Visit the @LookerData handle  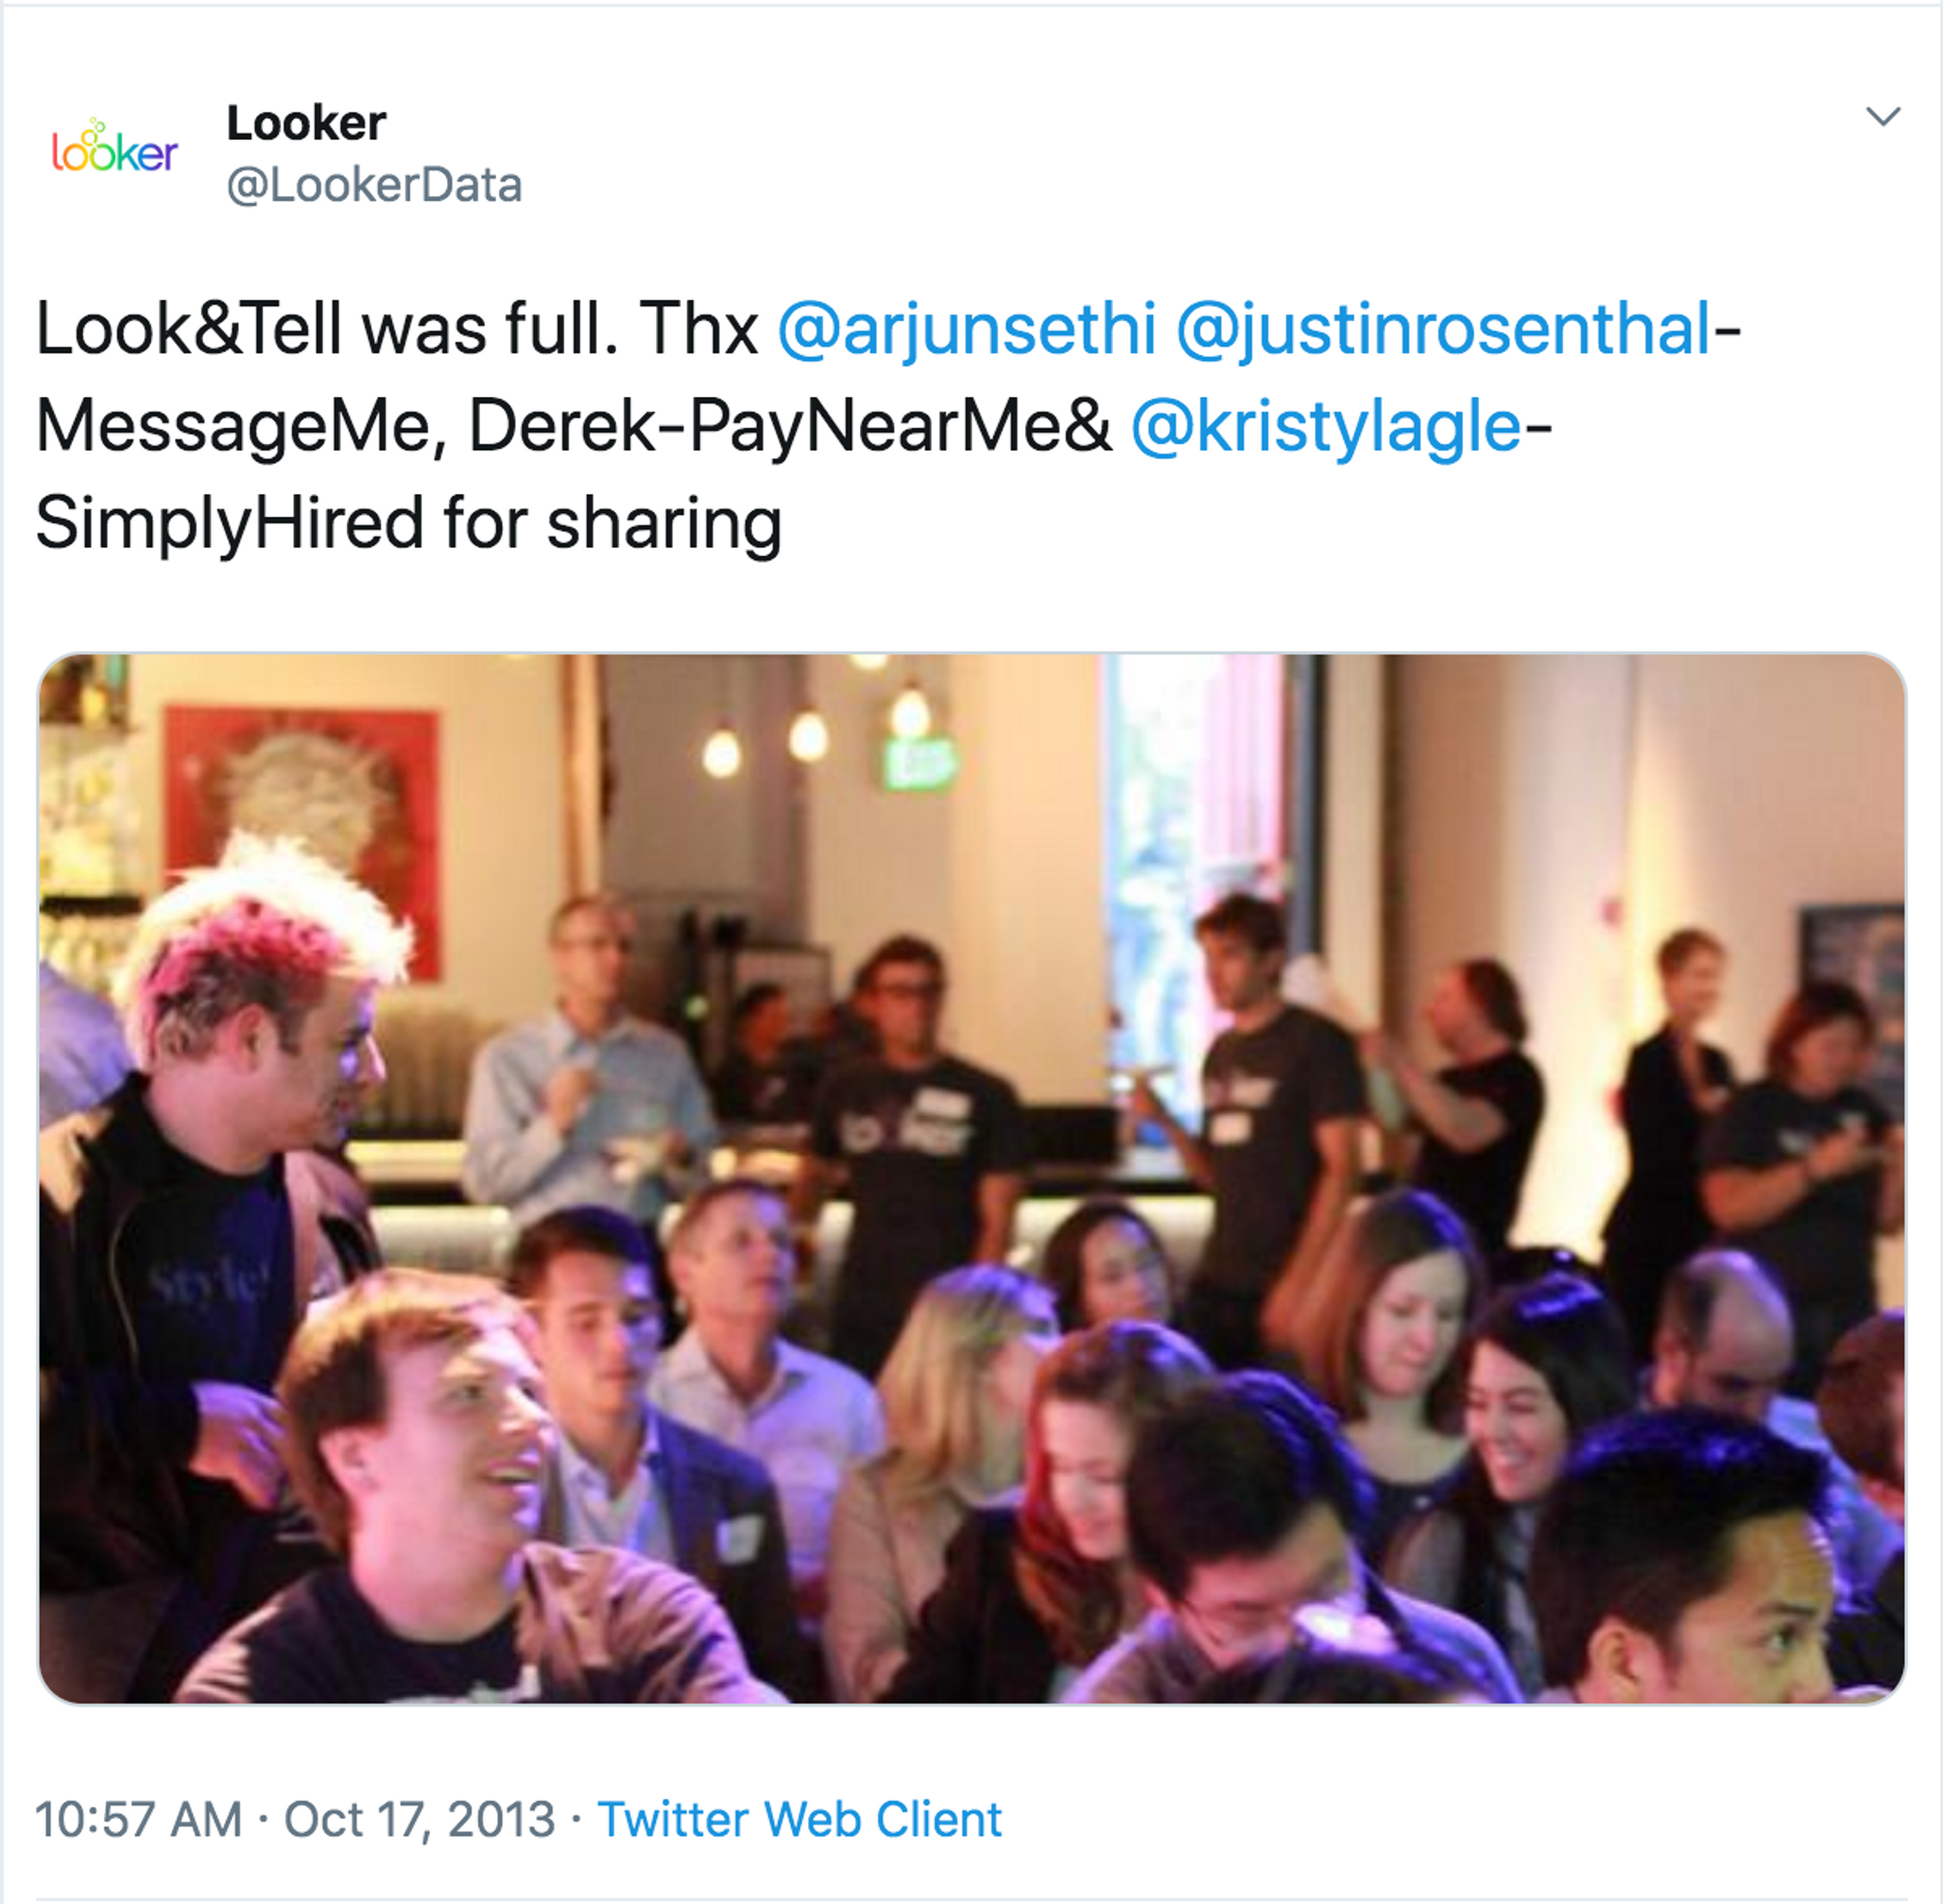374,185
